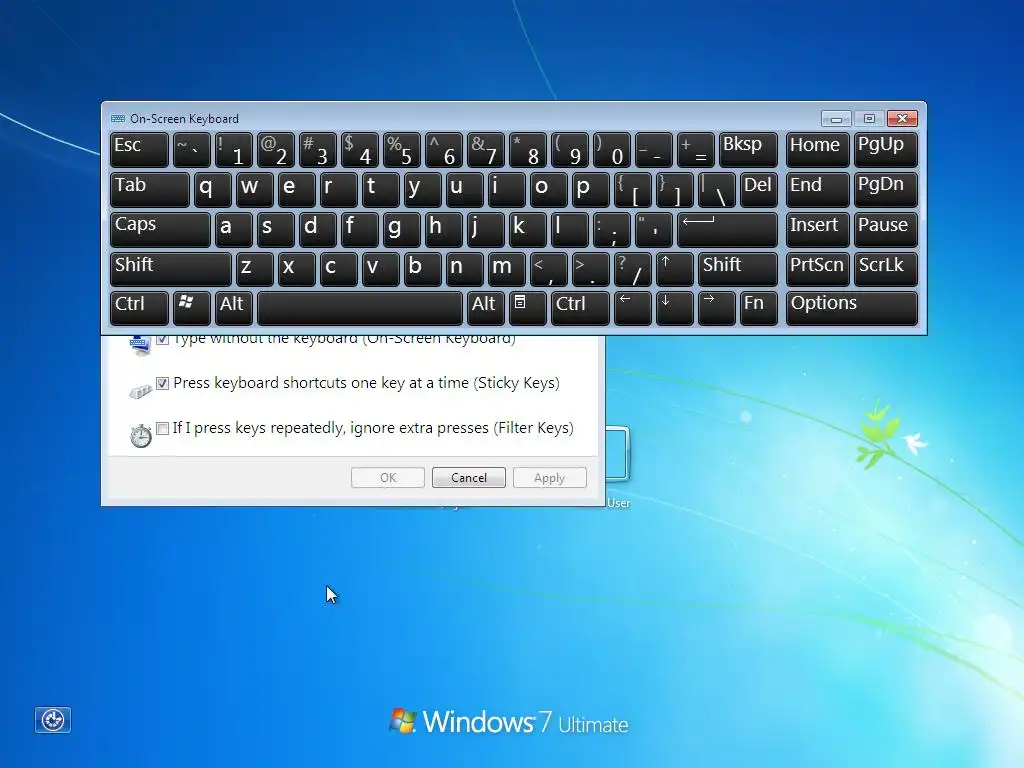The height and width of the screenshot is (768, 1024).
Task: Tap the number 1 key
Action: tap(233, 150)
